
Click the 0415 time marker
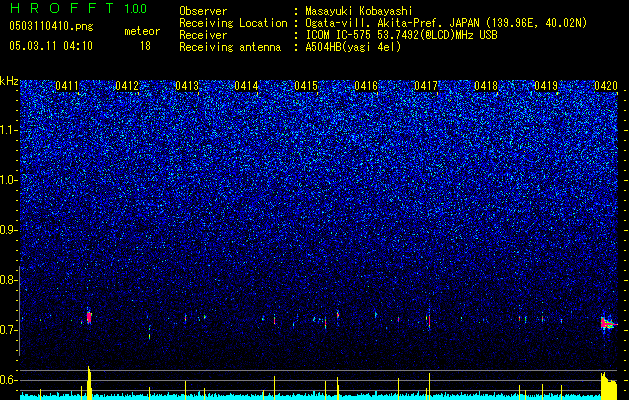[x=306, y=86]
